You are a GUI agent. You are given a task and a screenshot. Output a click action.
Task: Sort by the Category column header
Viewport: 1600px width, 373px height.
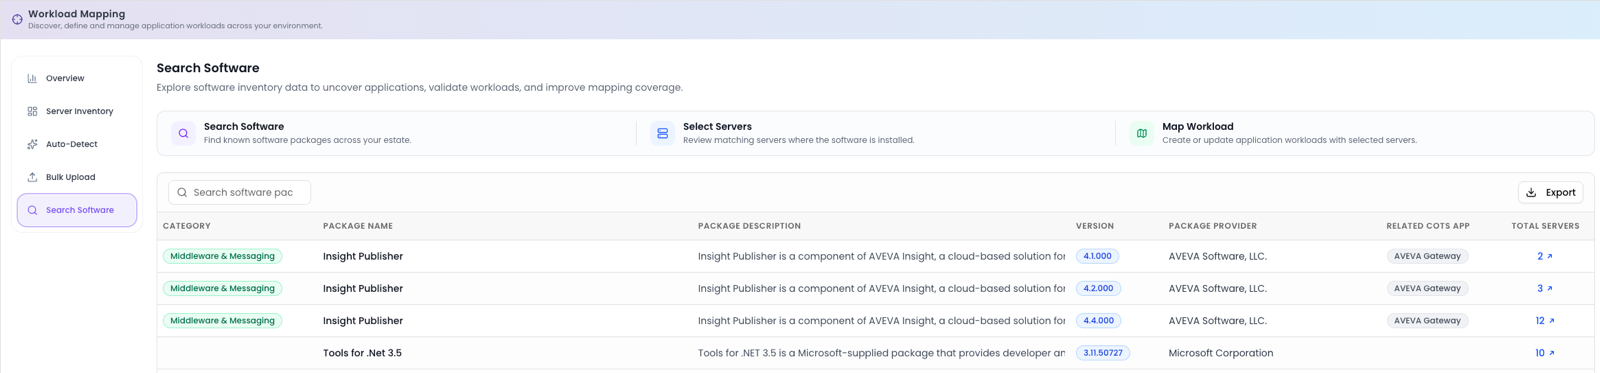click(187, 226)
